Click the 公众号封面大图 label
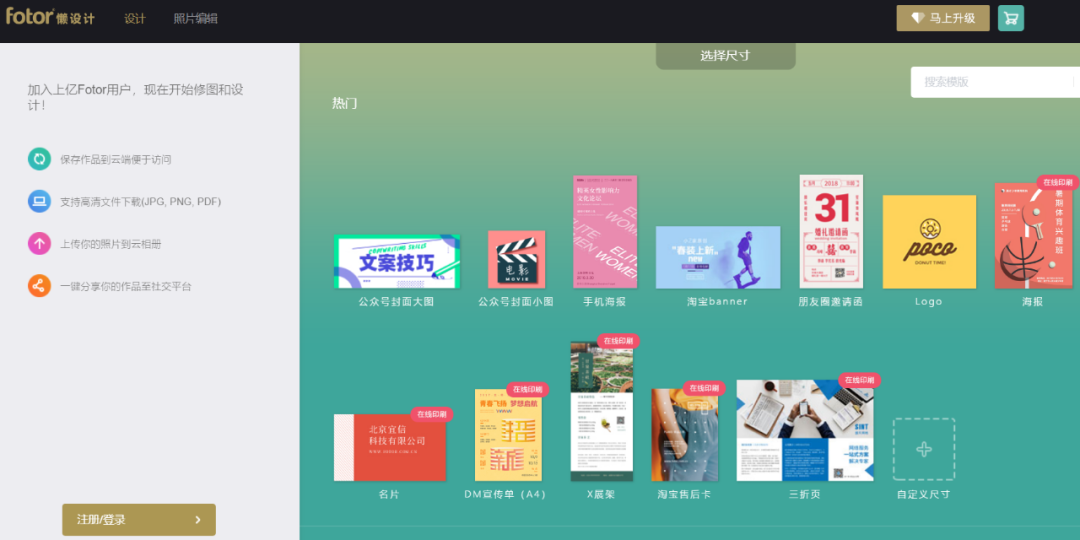 (397, 302)
